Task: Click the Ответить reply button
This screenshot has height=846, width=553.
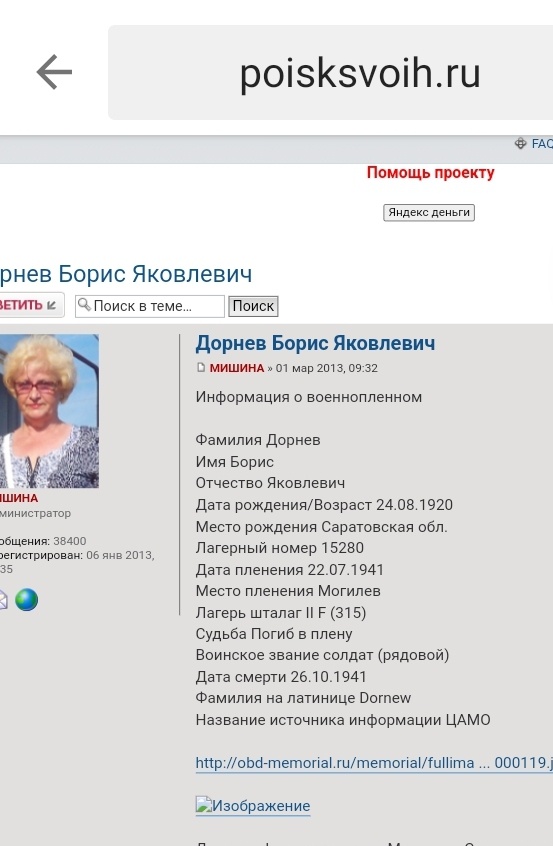Action: point(31,305)
